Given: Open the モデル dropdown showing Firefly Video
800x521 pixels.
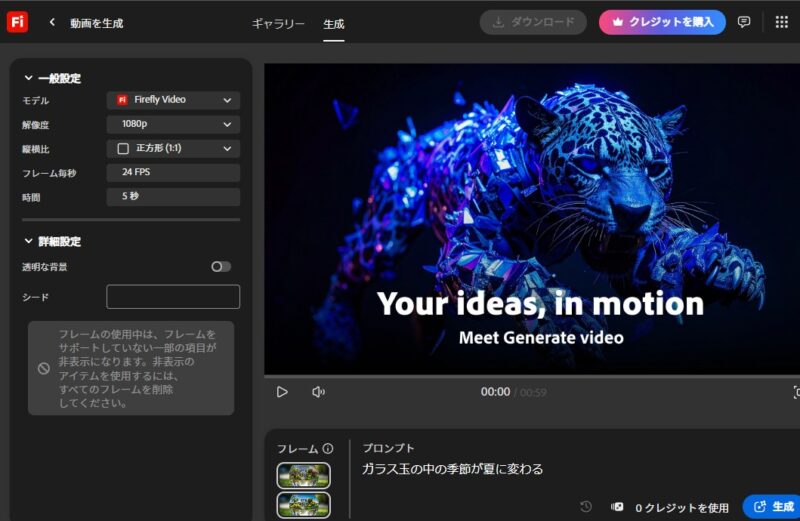Looking at the screenshot, I should tap(173, 100).
